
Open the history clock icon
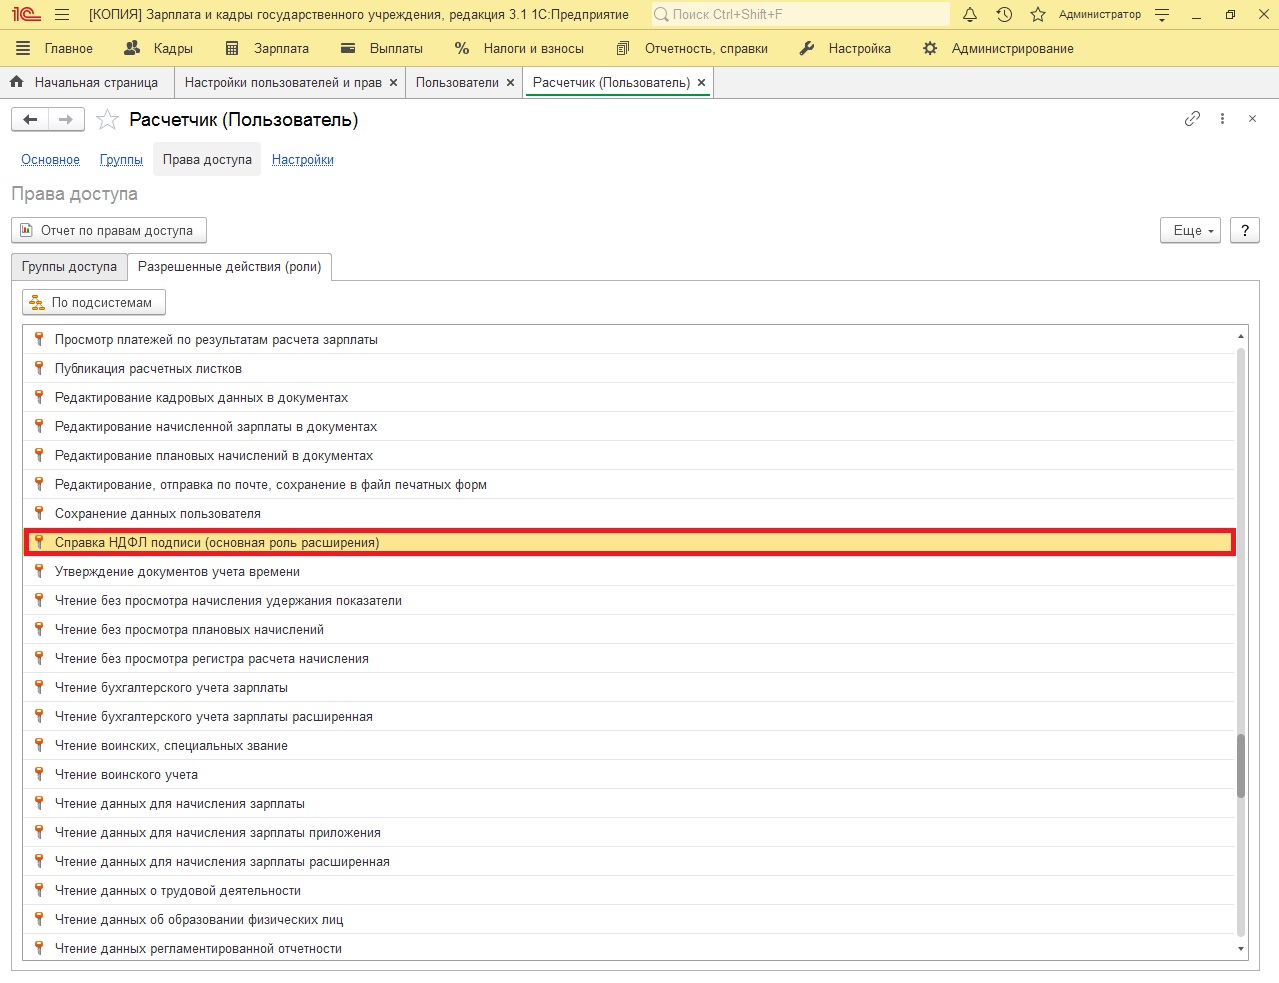[1004, 14]
